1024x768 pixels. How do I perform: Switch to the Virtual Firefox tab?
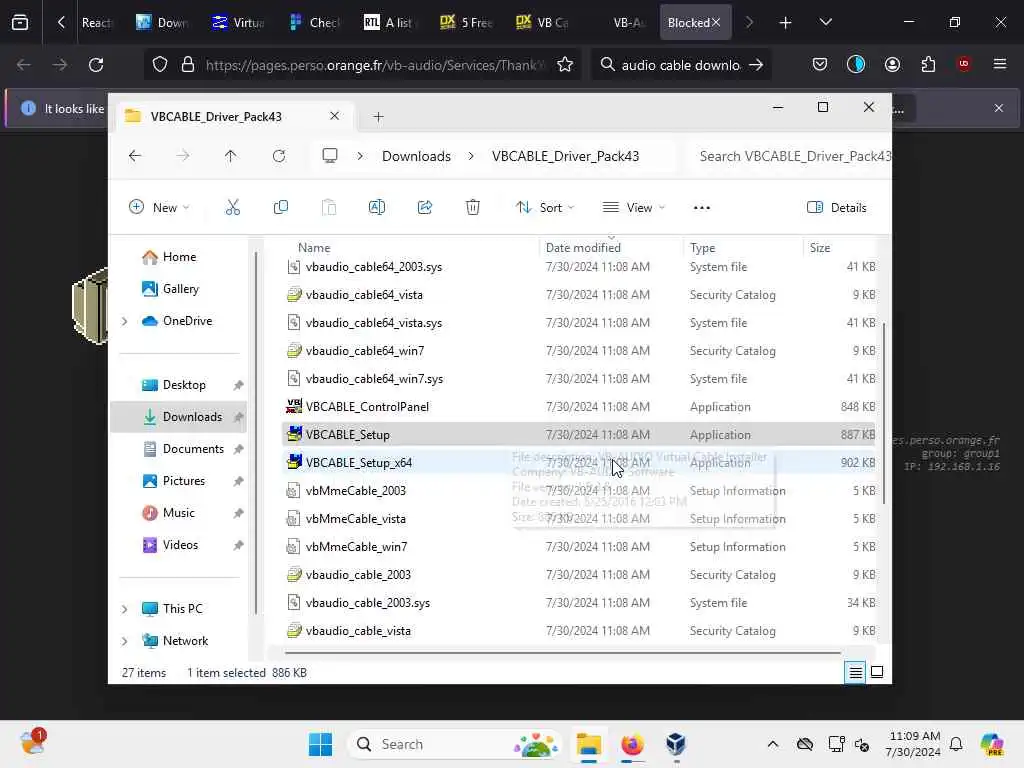coord(238,23)
